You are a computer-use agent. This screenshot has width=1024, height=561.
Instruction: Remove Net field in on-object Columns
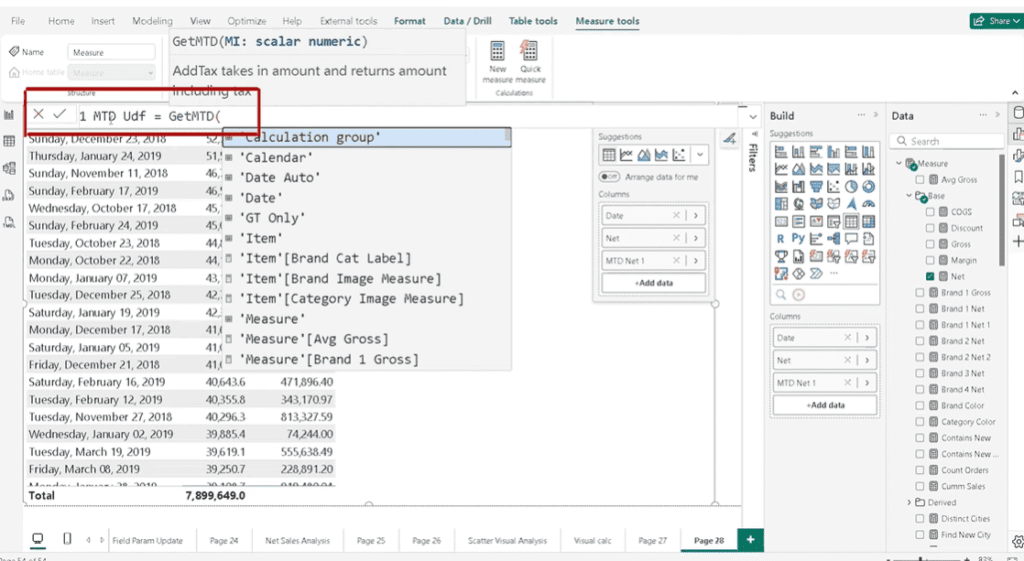coord(676,238)
